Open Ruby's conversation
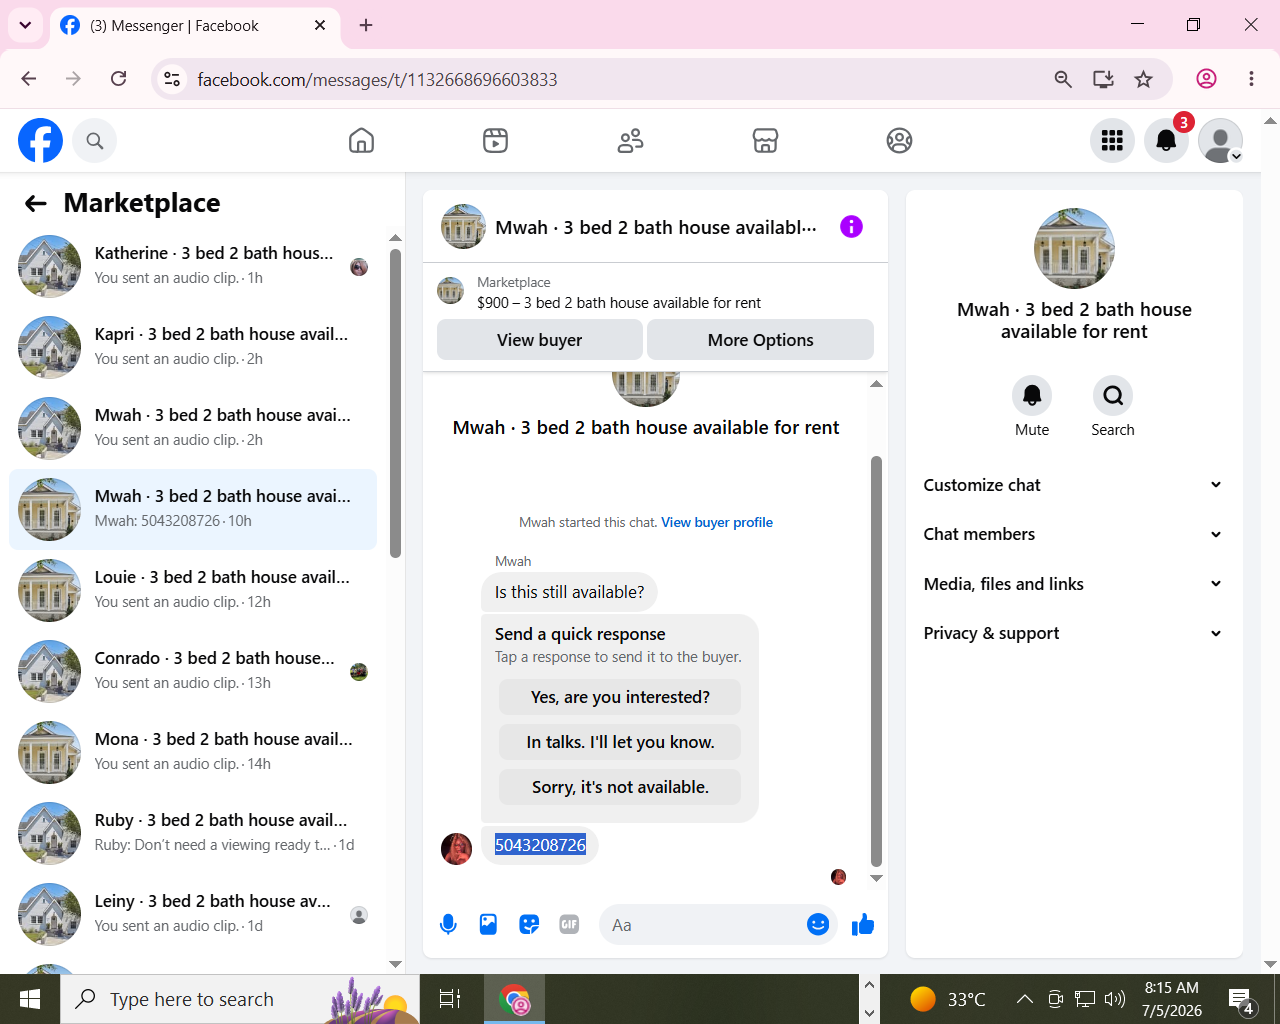Image resolution: width=1280 pixels, height=1024 pixels. coord(193,833)
